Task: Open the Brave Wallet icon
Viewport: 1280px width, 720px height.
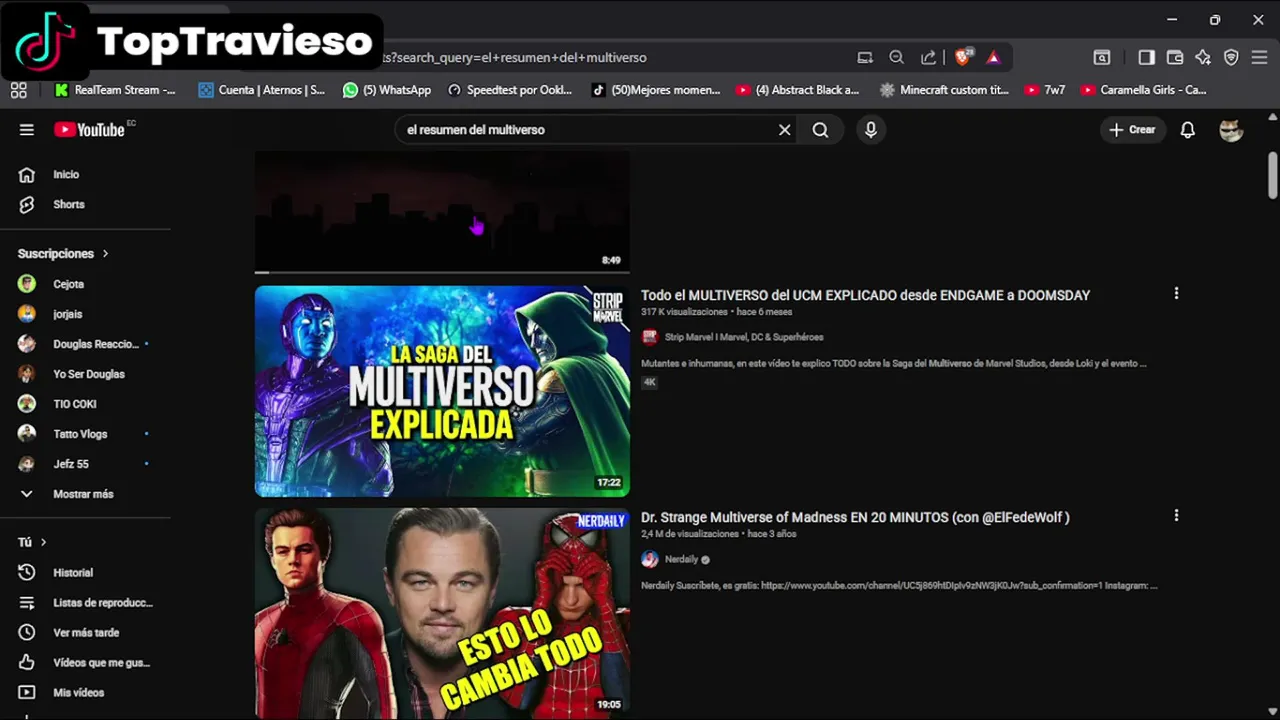Action: 1175,58
